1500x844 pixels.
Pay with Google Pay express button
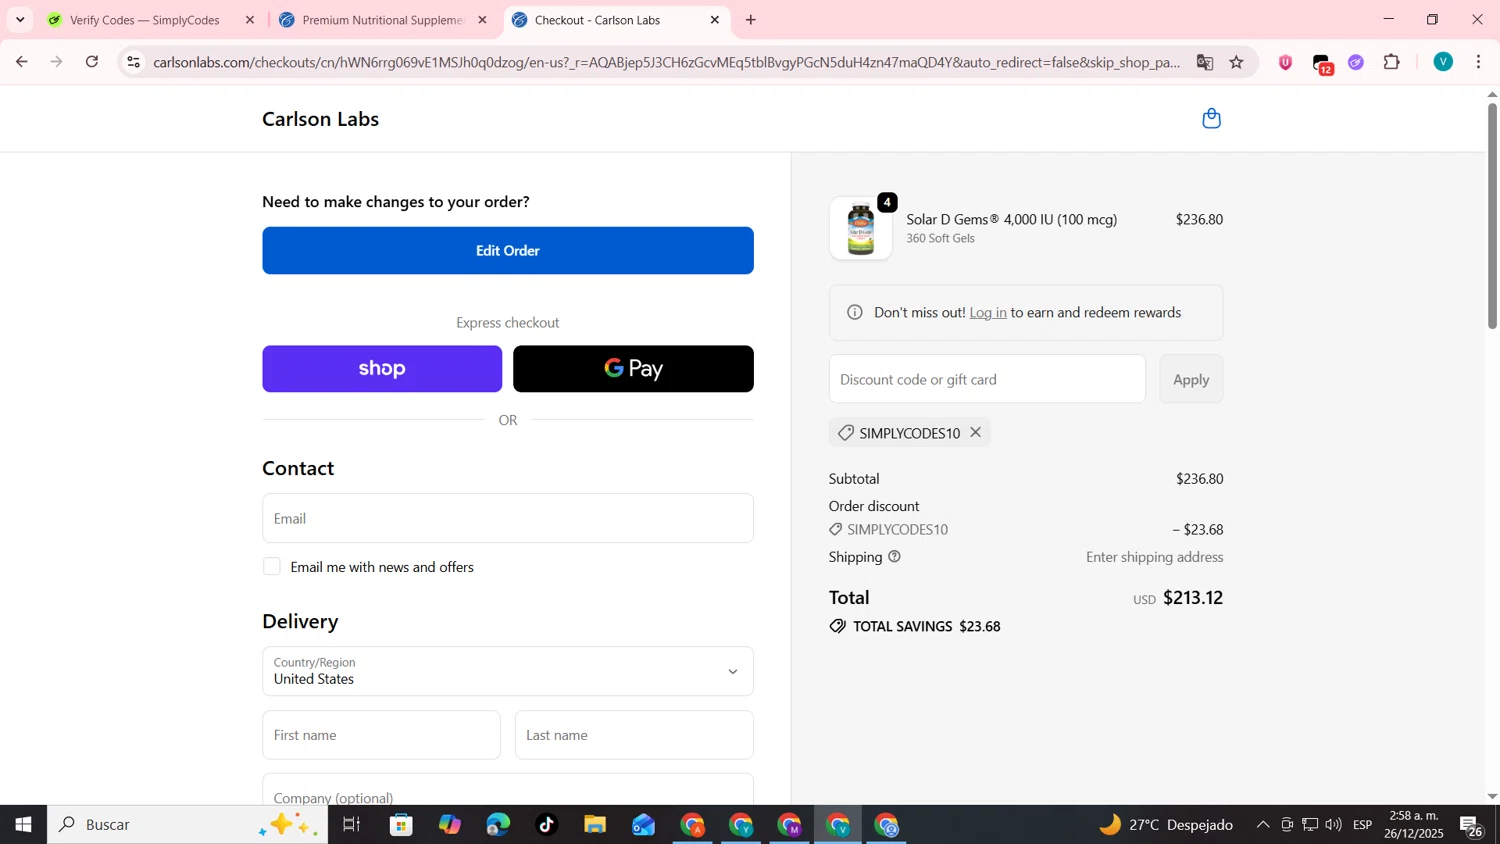click(x=633, y=369)
